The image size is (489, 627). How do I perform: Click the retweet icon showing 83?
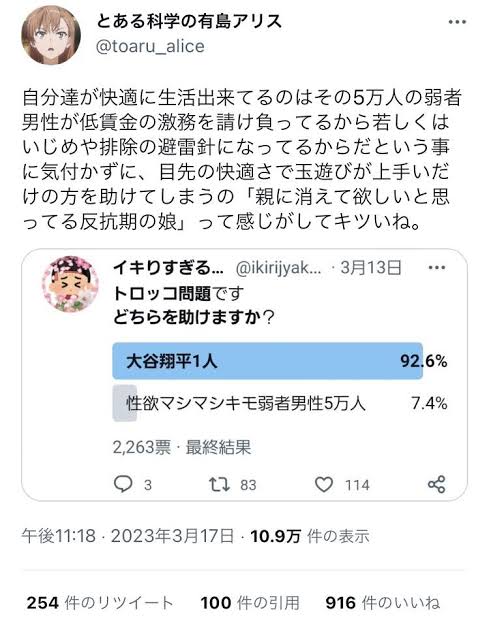click(x=219, y=484)
